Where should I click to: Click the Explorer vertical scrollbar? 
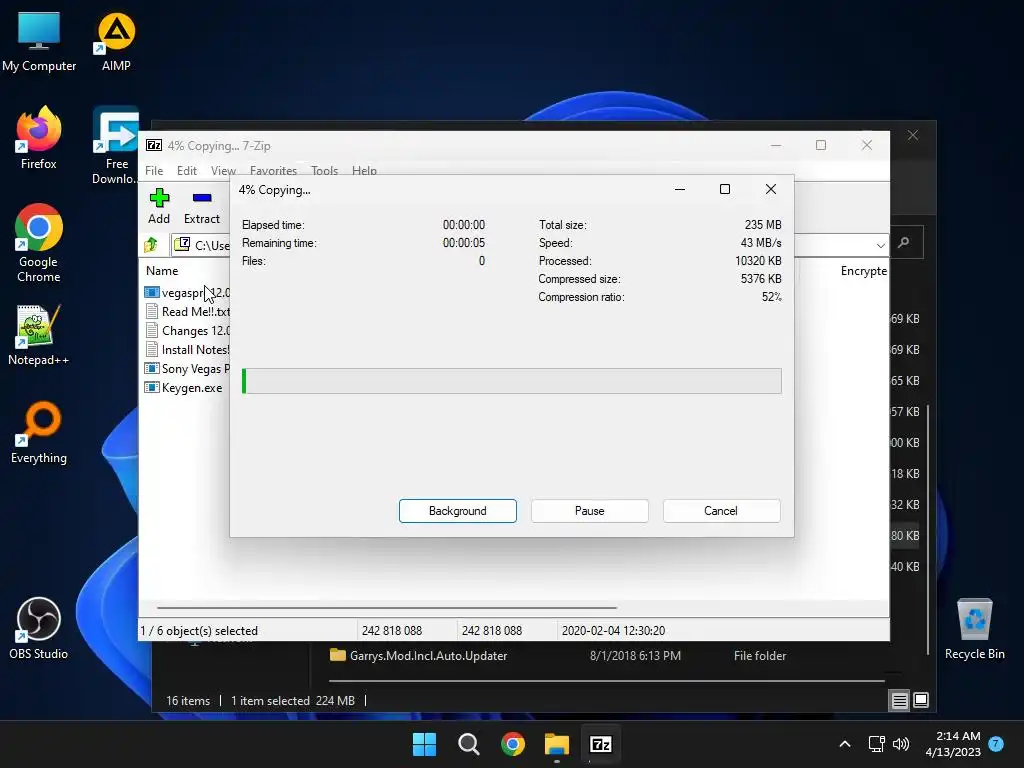pos(928,530)
